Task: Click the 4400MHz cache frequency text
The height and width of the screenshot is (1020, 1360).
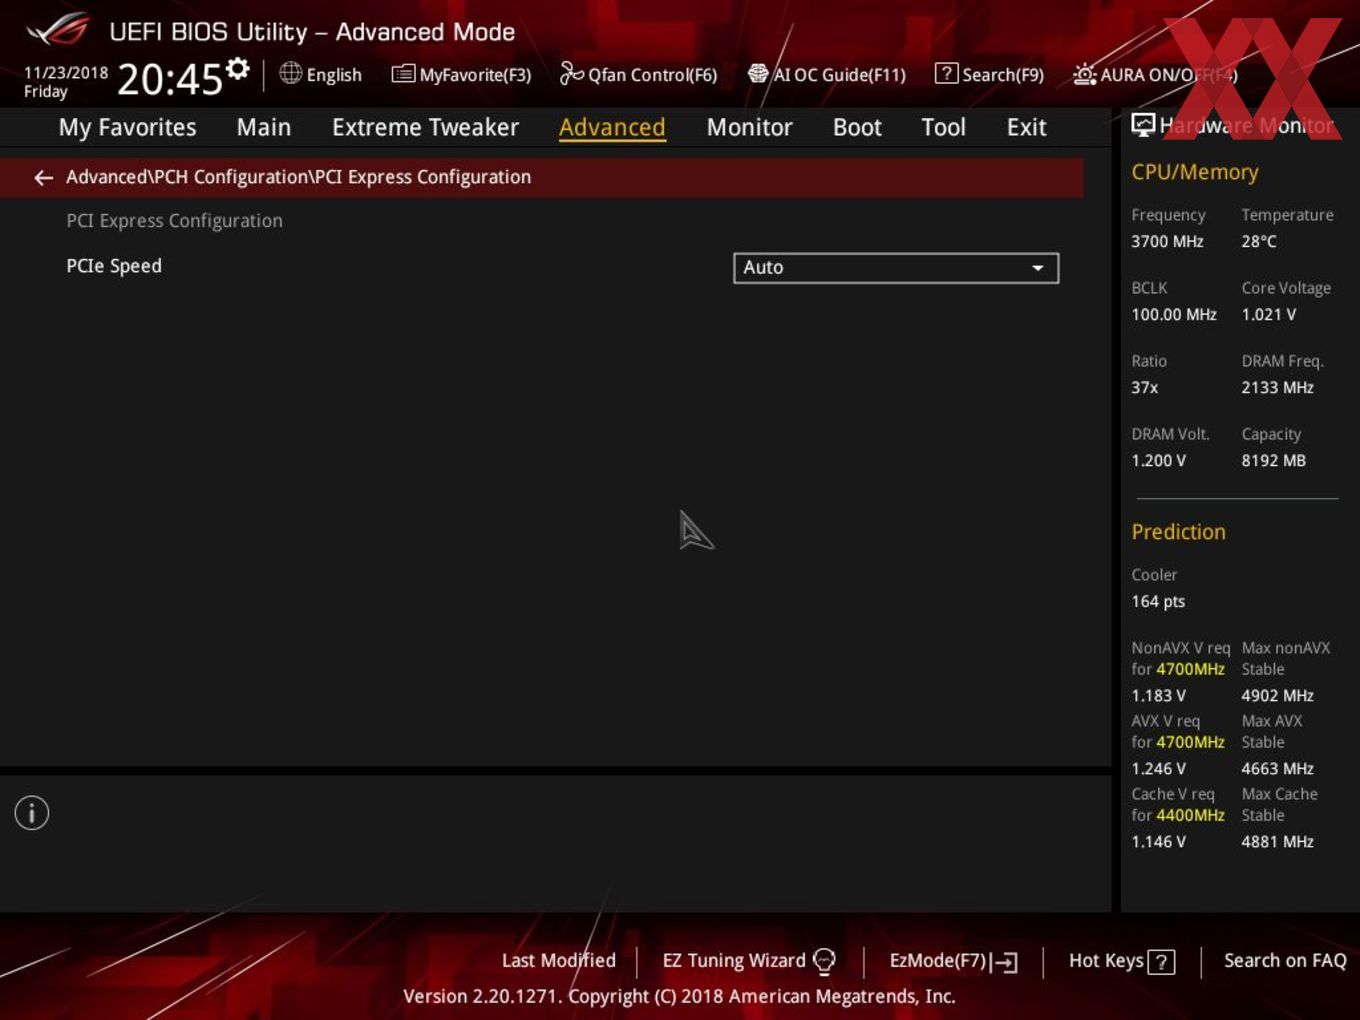Action: (x=1190, y=815)
